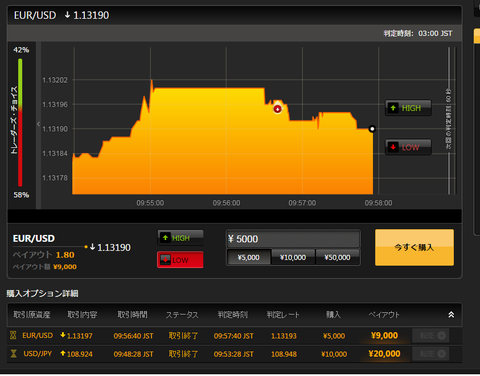Click the 1.13202 price axis label

55,80
